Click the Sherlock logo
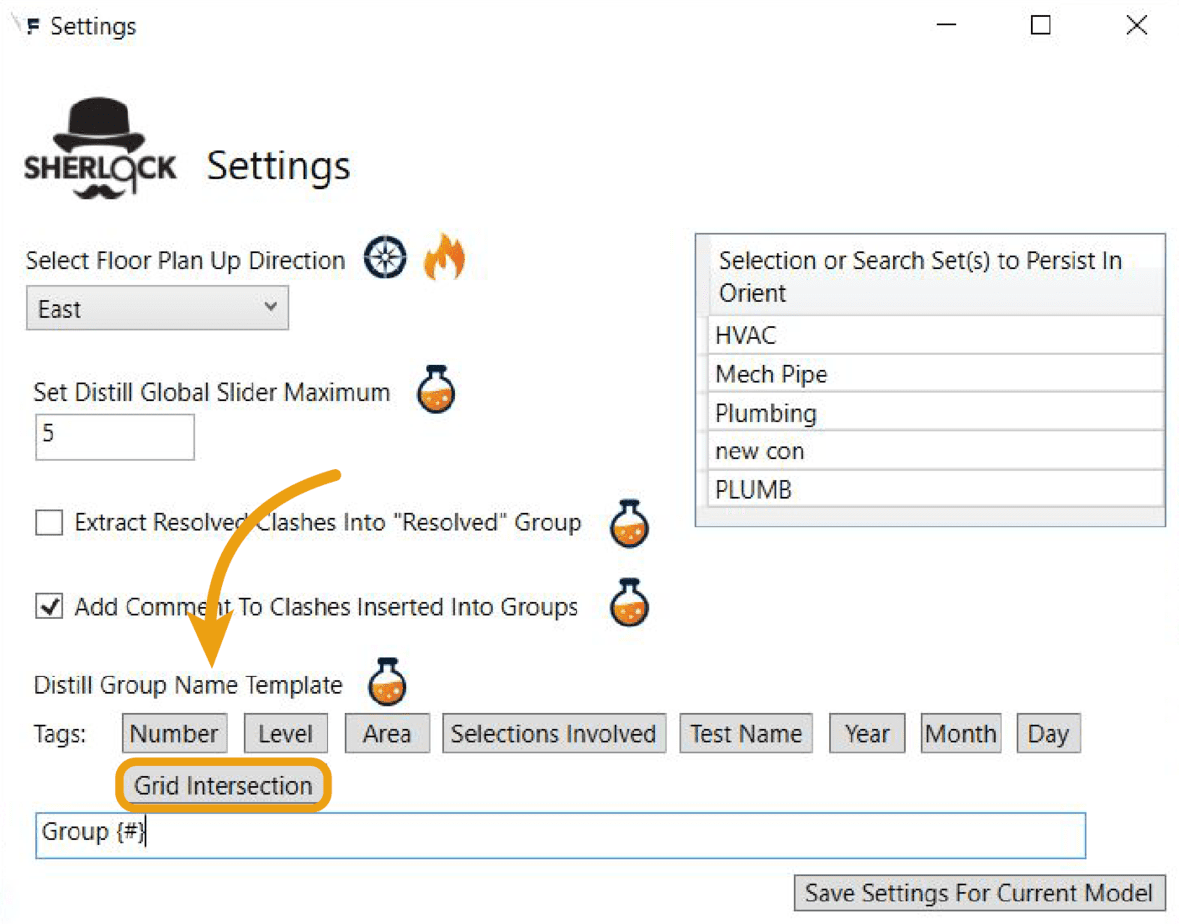 pyautogui.click(x=100, y=148)
